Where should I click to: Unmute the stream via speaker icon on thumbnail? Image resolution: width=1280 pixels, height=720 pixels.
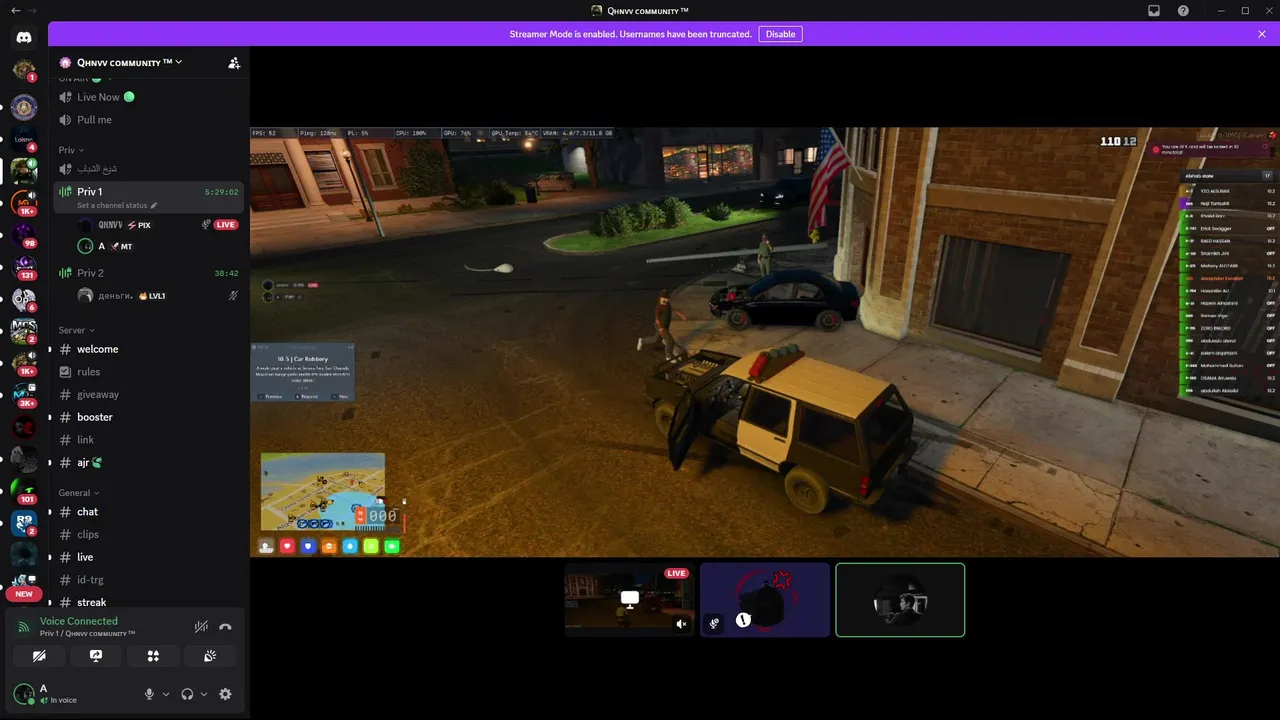pyautogui.click(x=681, y=624)
